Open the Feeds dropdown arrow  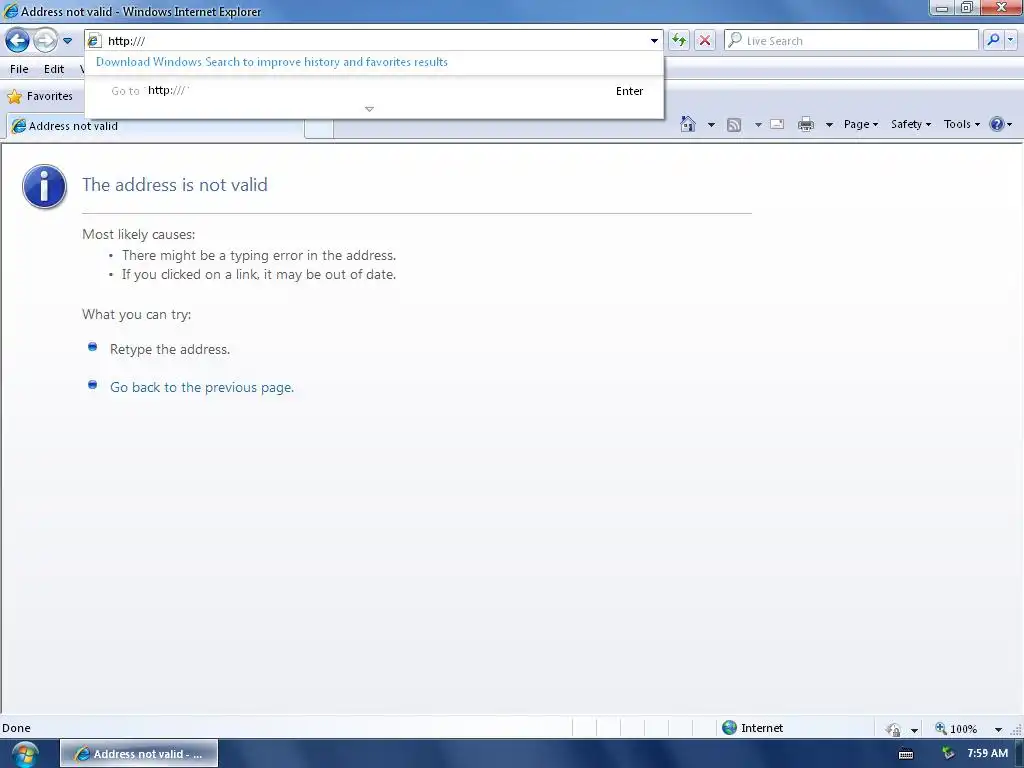tap(758, 124)
